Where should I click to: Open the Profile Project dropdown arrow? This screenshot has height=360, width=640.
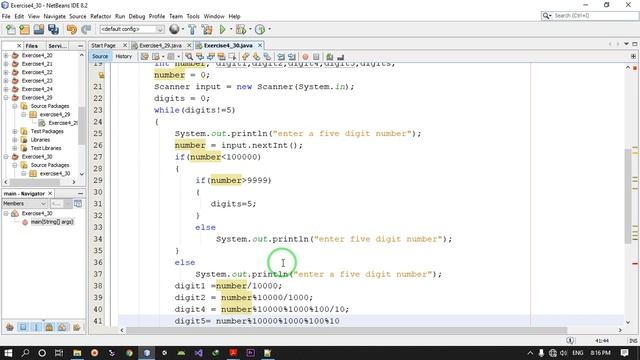[269, 29]
